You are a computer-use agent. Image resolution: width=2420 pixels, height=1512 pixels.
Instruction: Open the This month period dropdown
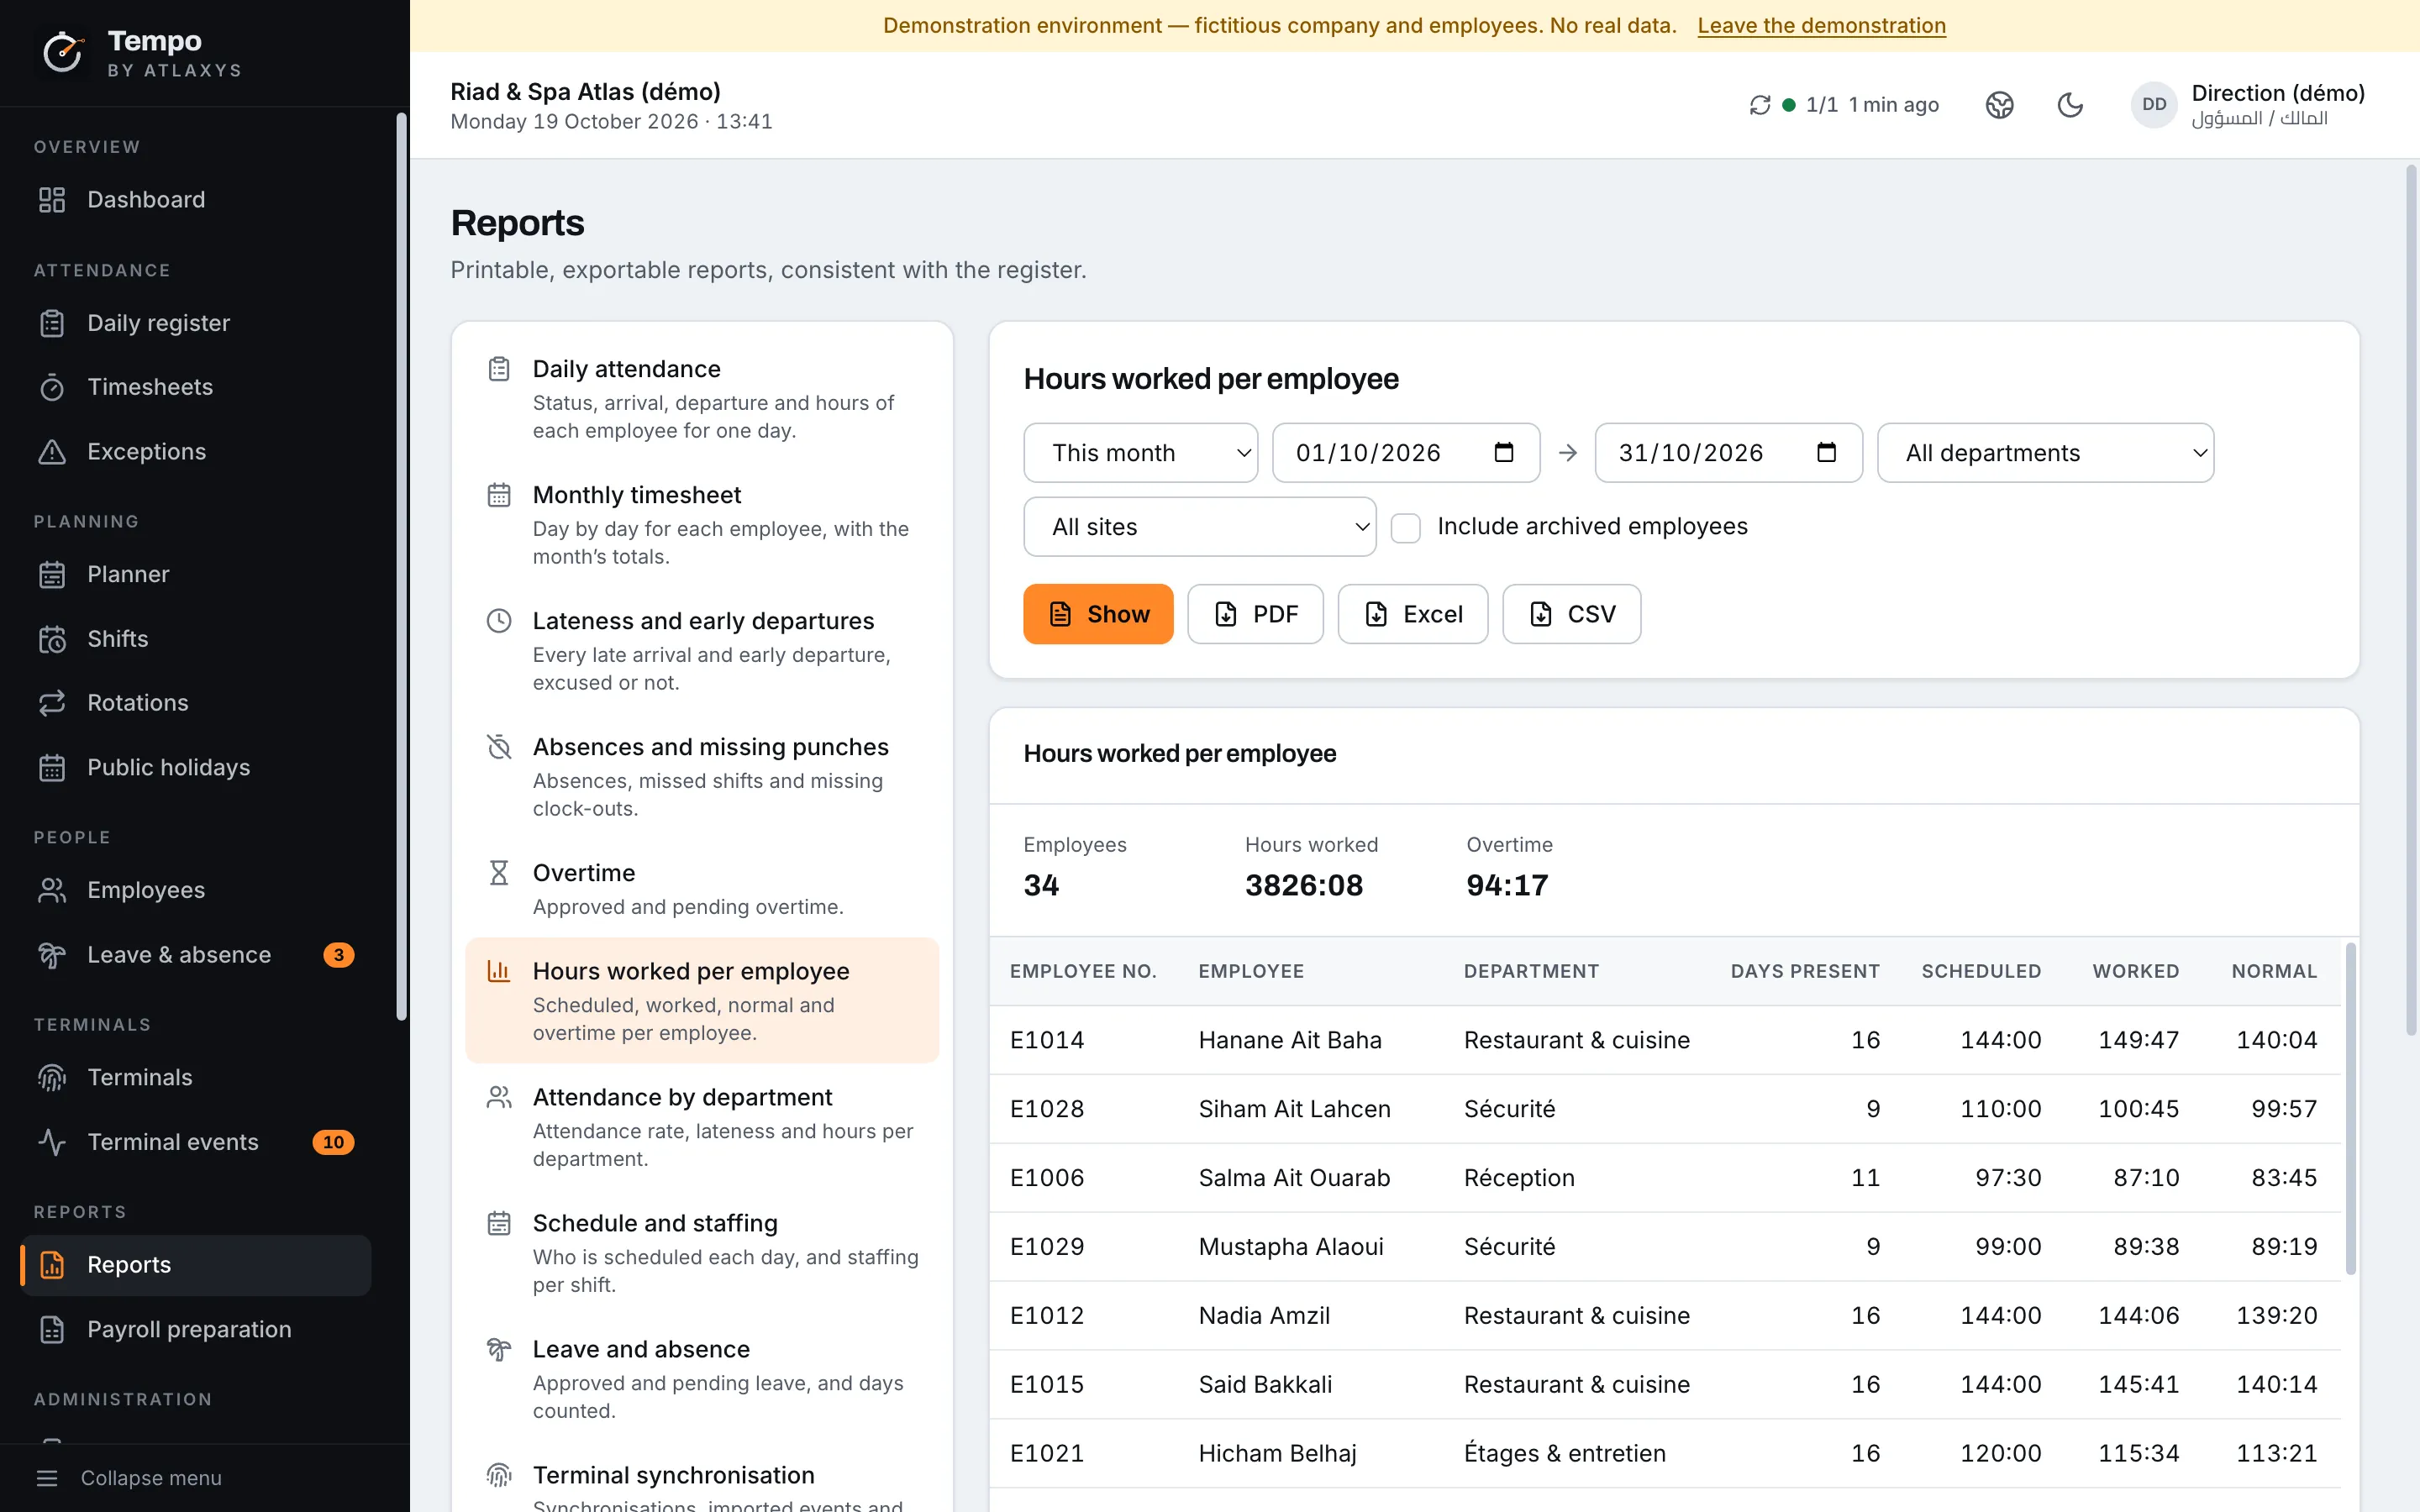click(x=1140, y=453)
